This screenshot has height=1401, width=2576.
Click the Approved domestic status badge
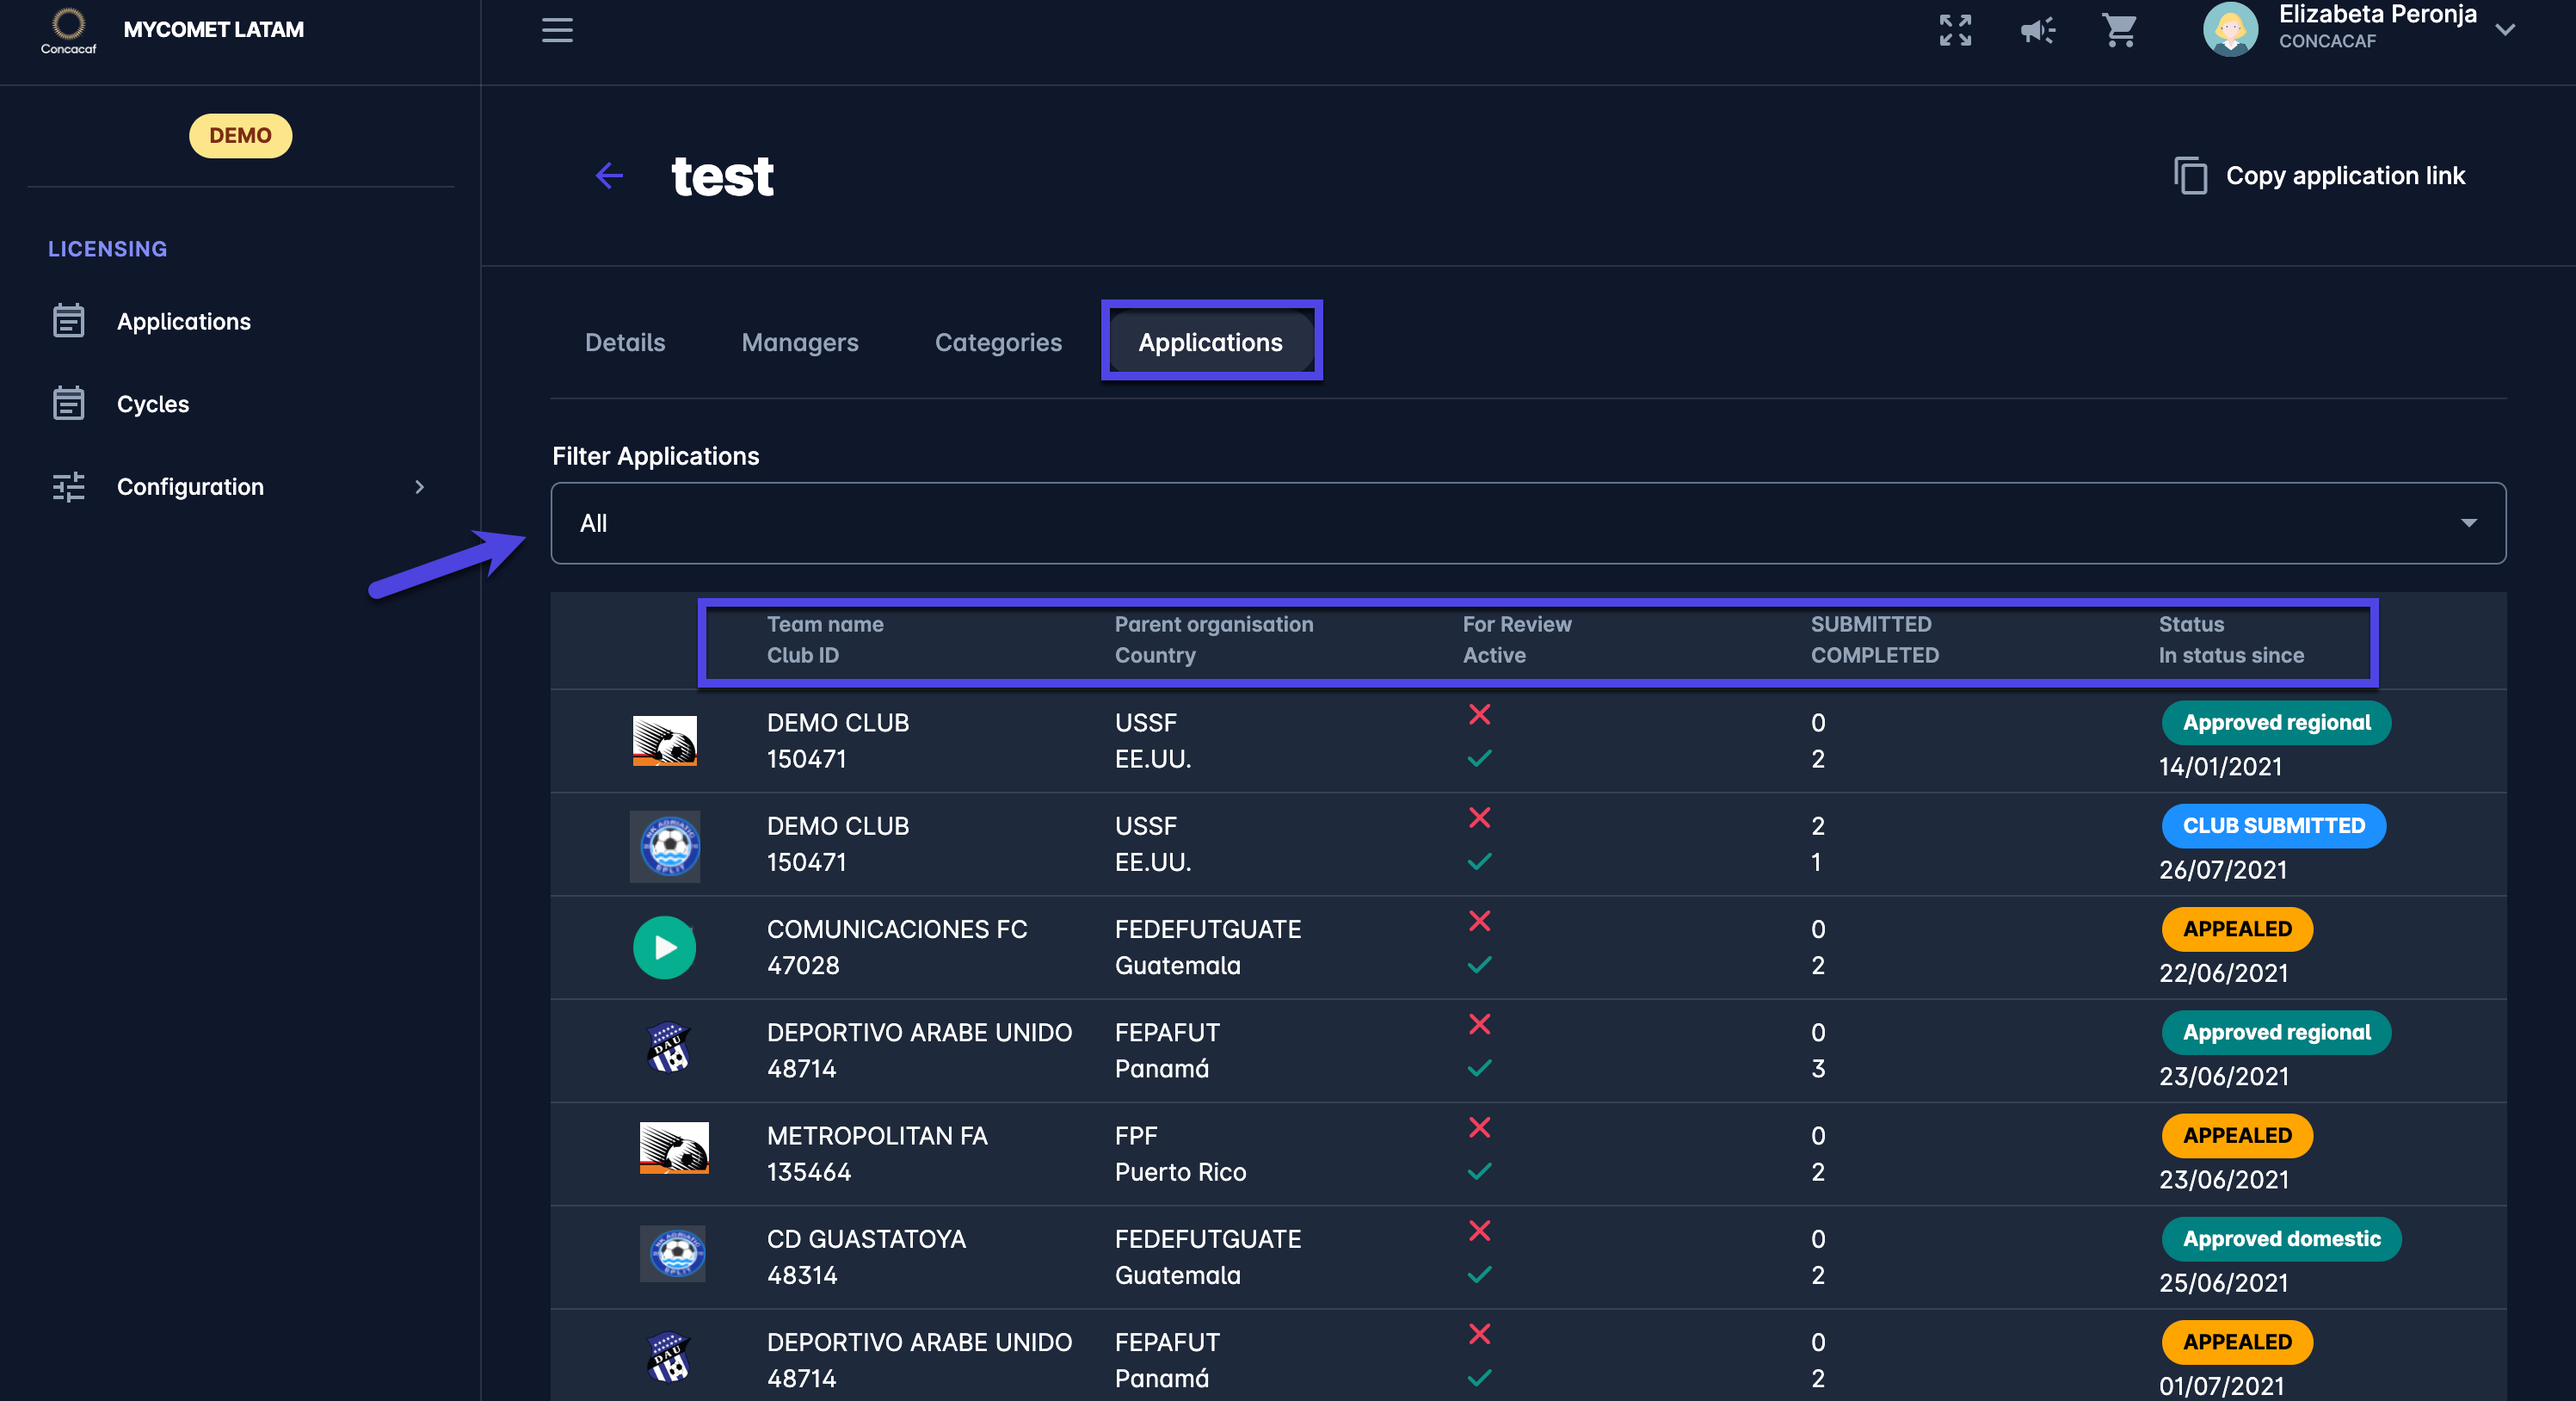tap(2280, 1239)
